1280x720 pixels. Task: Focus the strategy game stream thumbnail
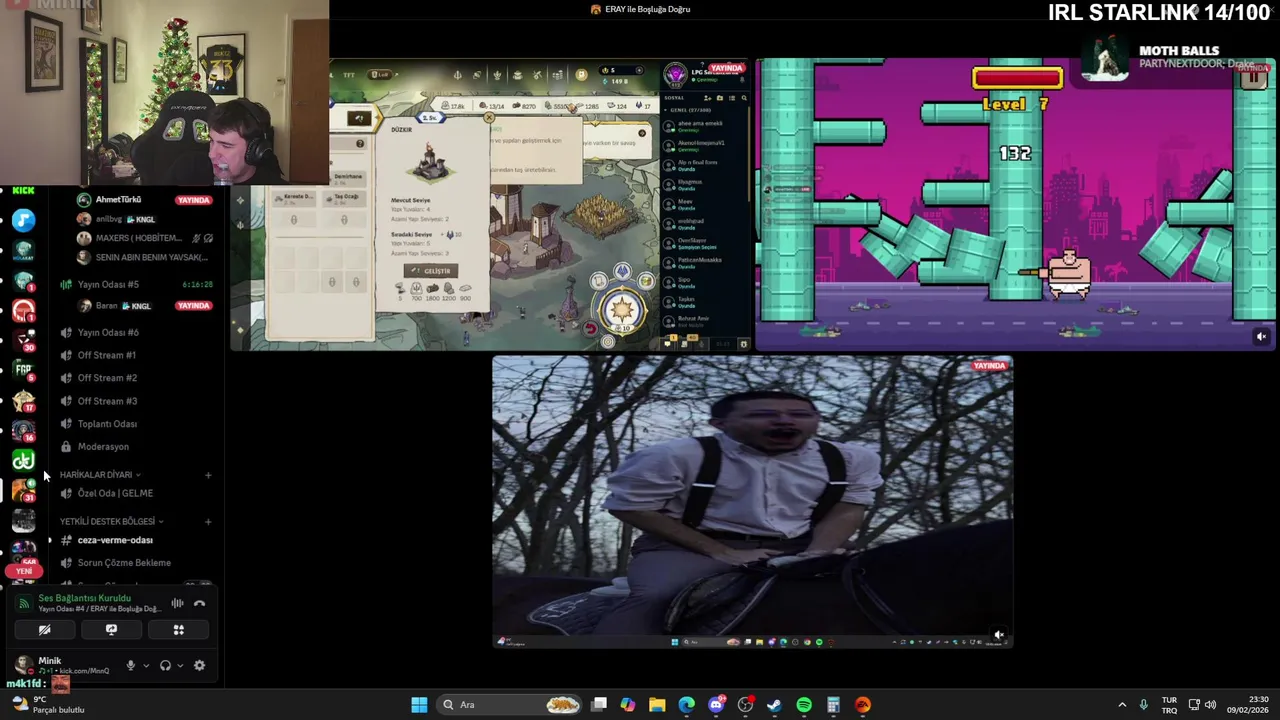[490, 205]
